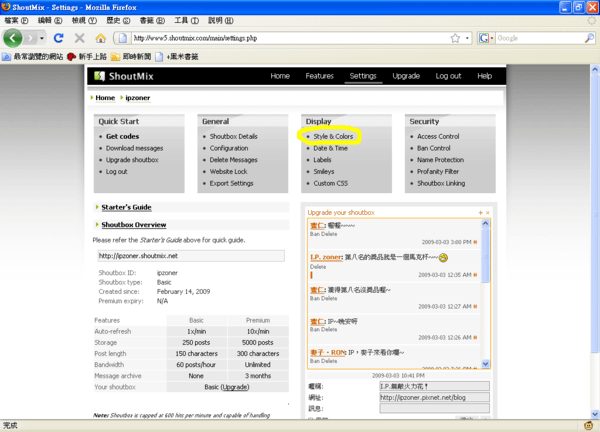Open Upgrade shoutbox link
Screen dimensions: 600x432
point(132,160)
